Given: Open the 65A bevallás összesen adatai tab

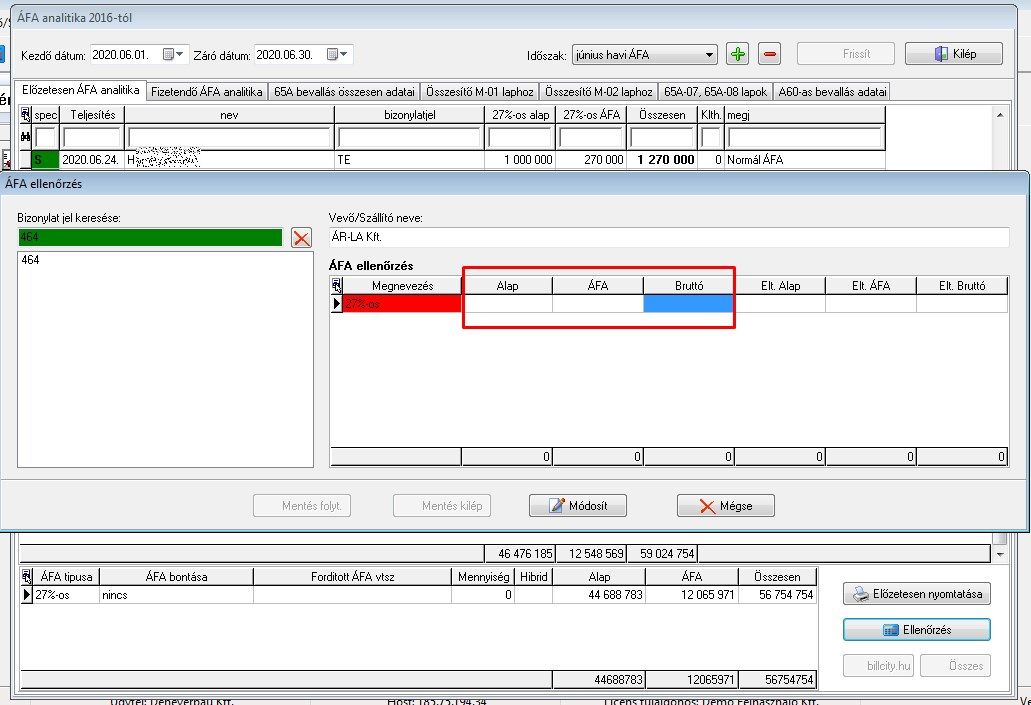Looking at the screenshot, I should pyautogui.click(x=344, y=92).
